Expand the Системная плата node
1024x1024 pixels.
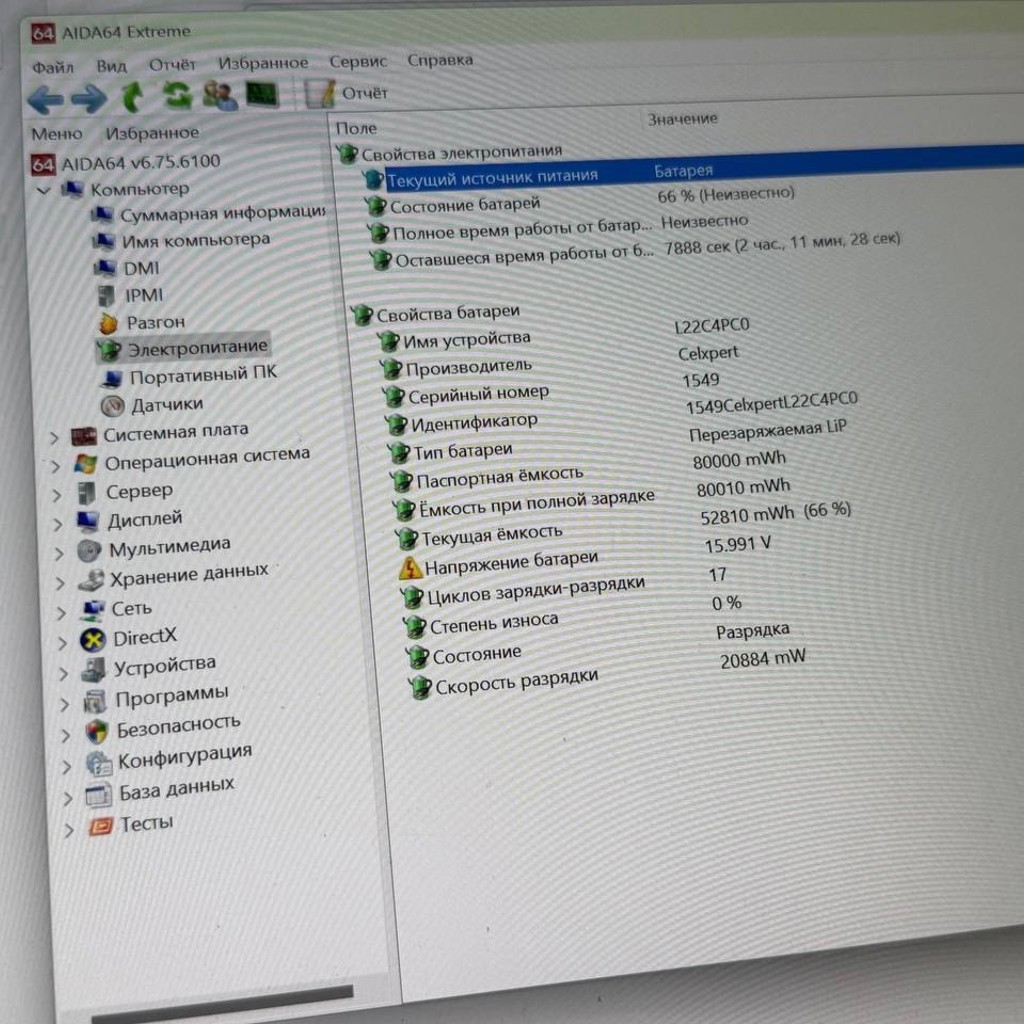[55, 438]
